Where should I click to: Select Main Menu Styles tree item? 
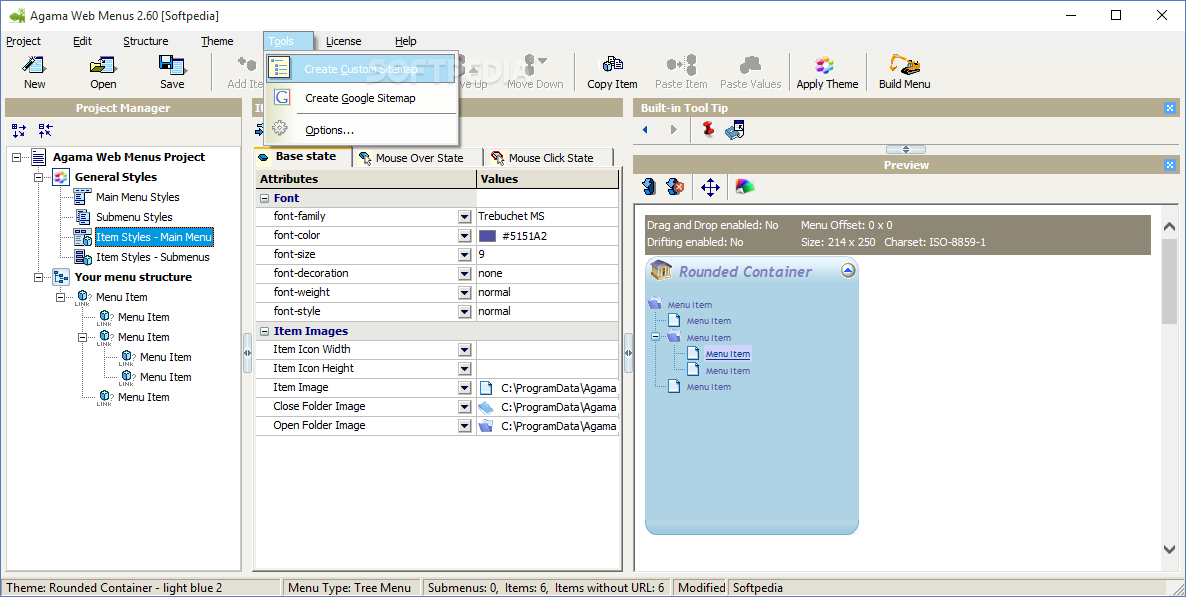point(138,197)
